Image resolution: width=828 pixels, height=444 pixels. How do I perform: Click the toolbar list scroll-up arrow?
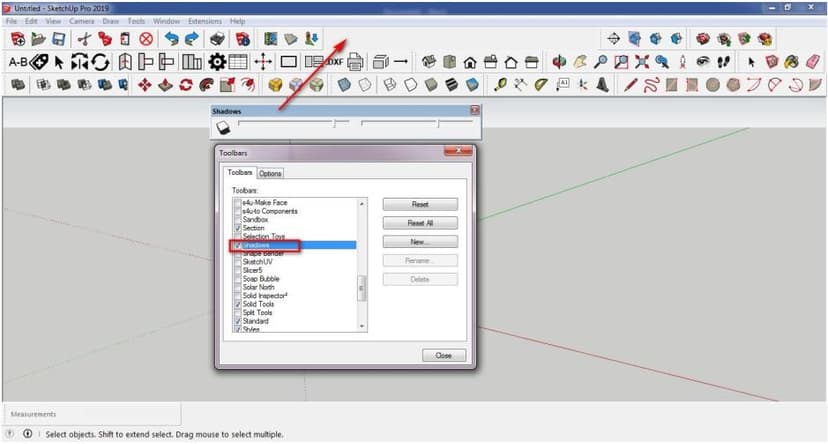pyautogui.click(x=362, y=203)
